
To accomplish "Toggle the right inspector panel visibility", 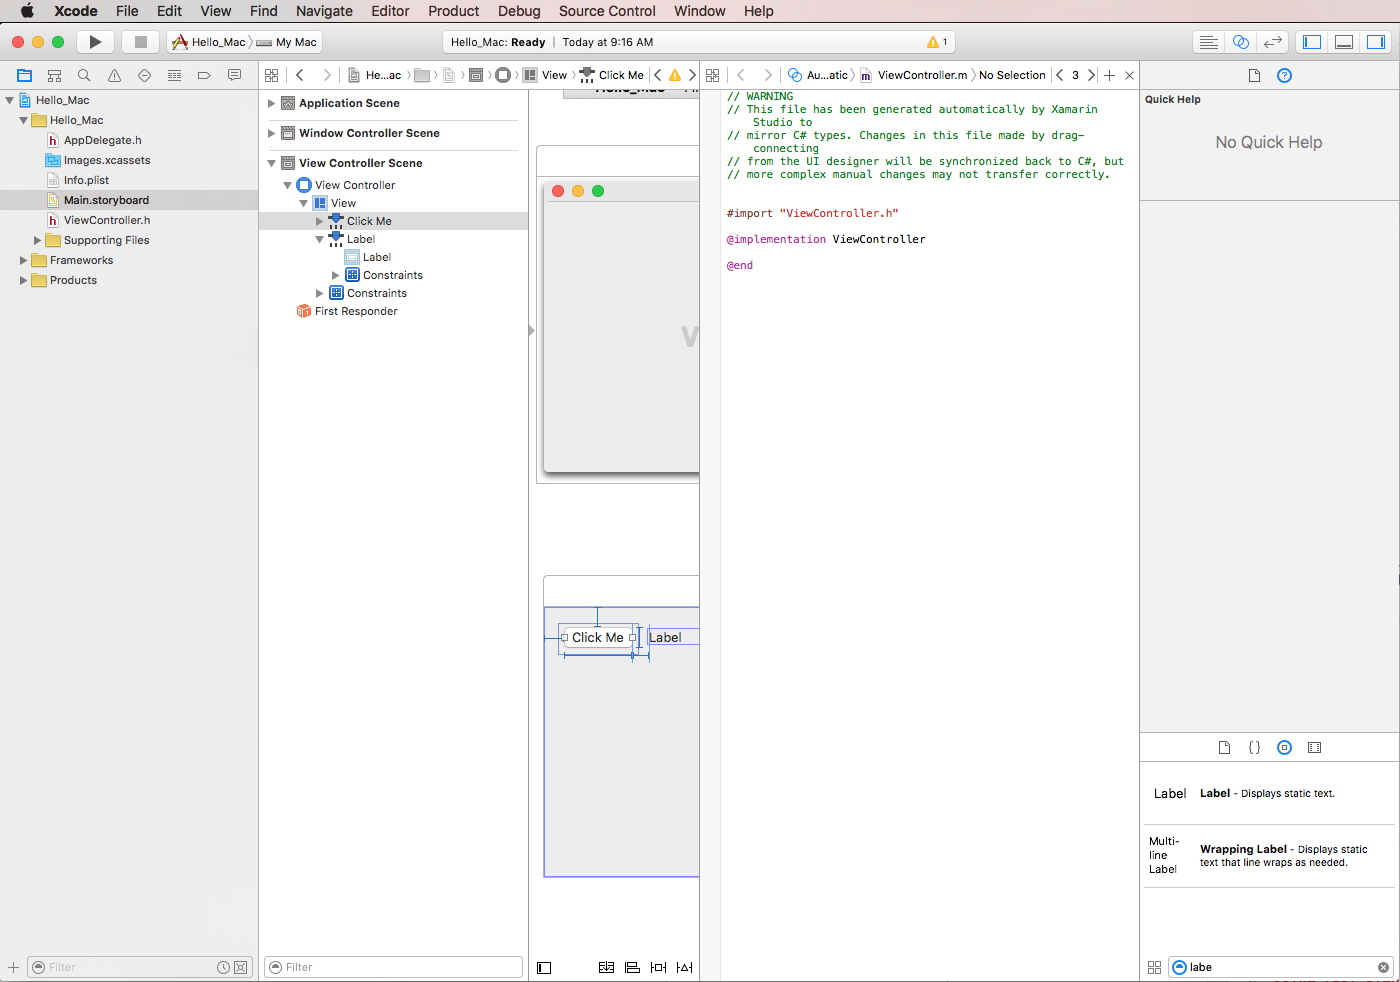I will pyautogui.click(x=1375, y=41).
